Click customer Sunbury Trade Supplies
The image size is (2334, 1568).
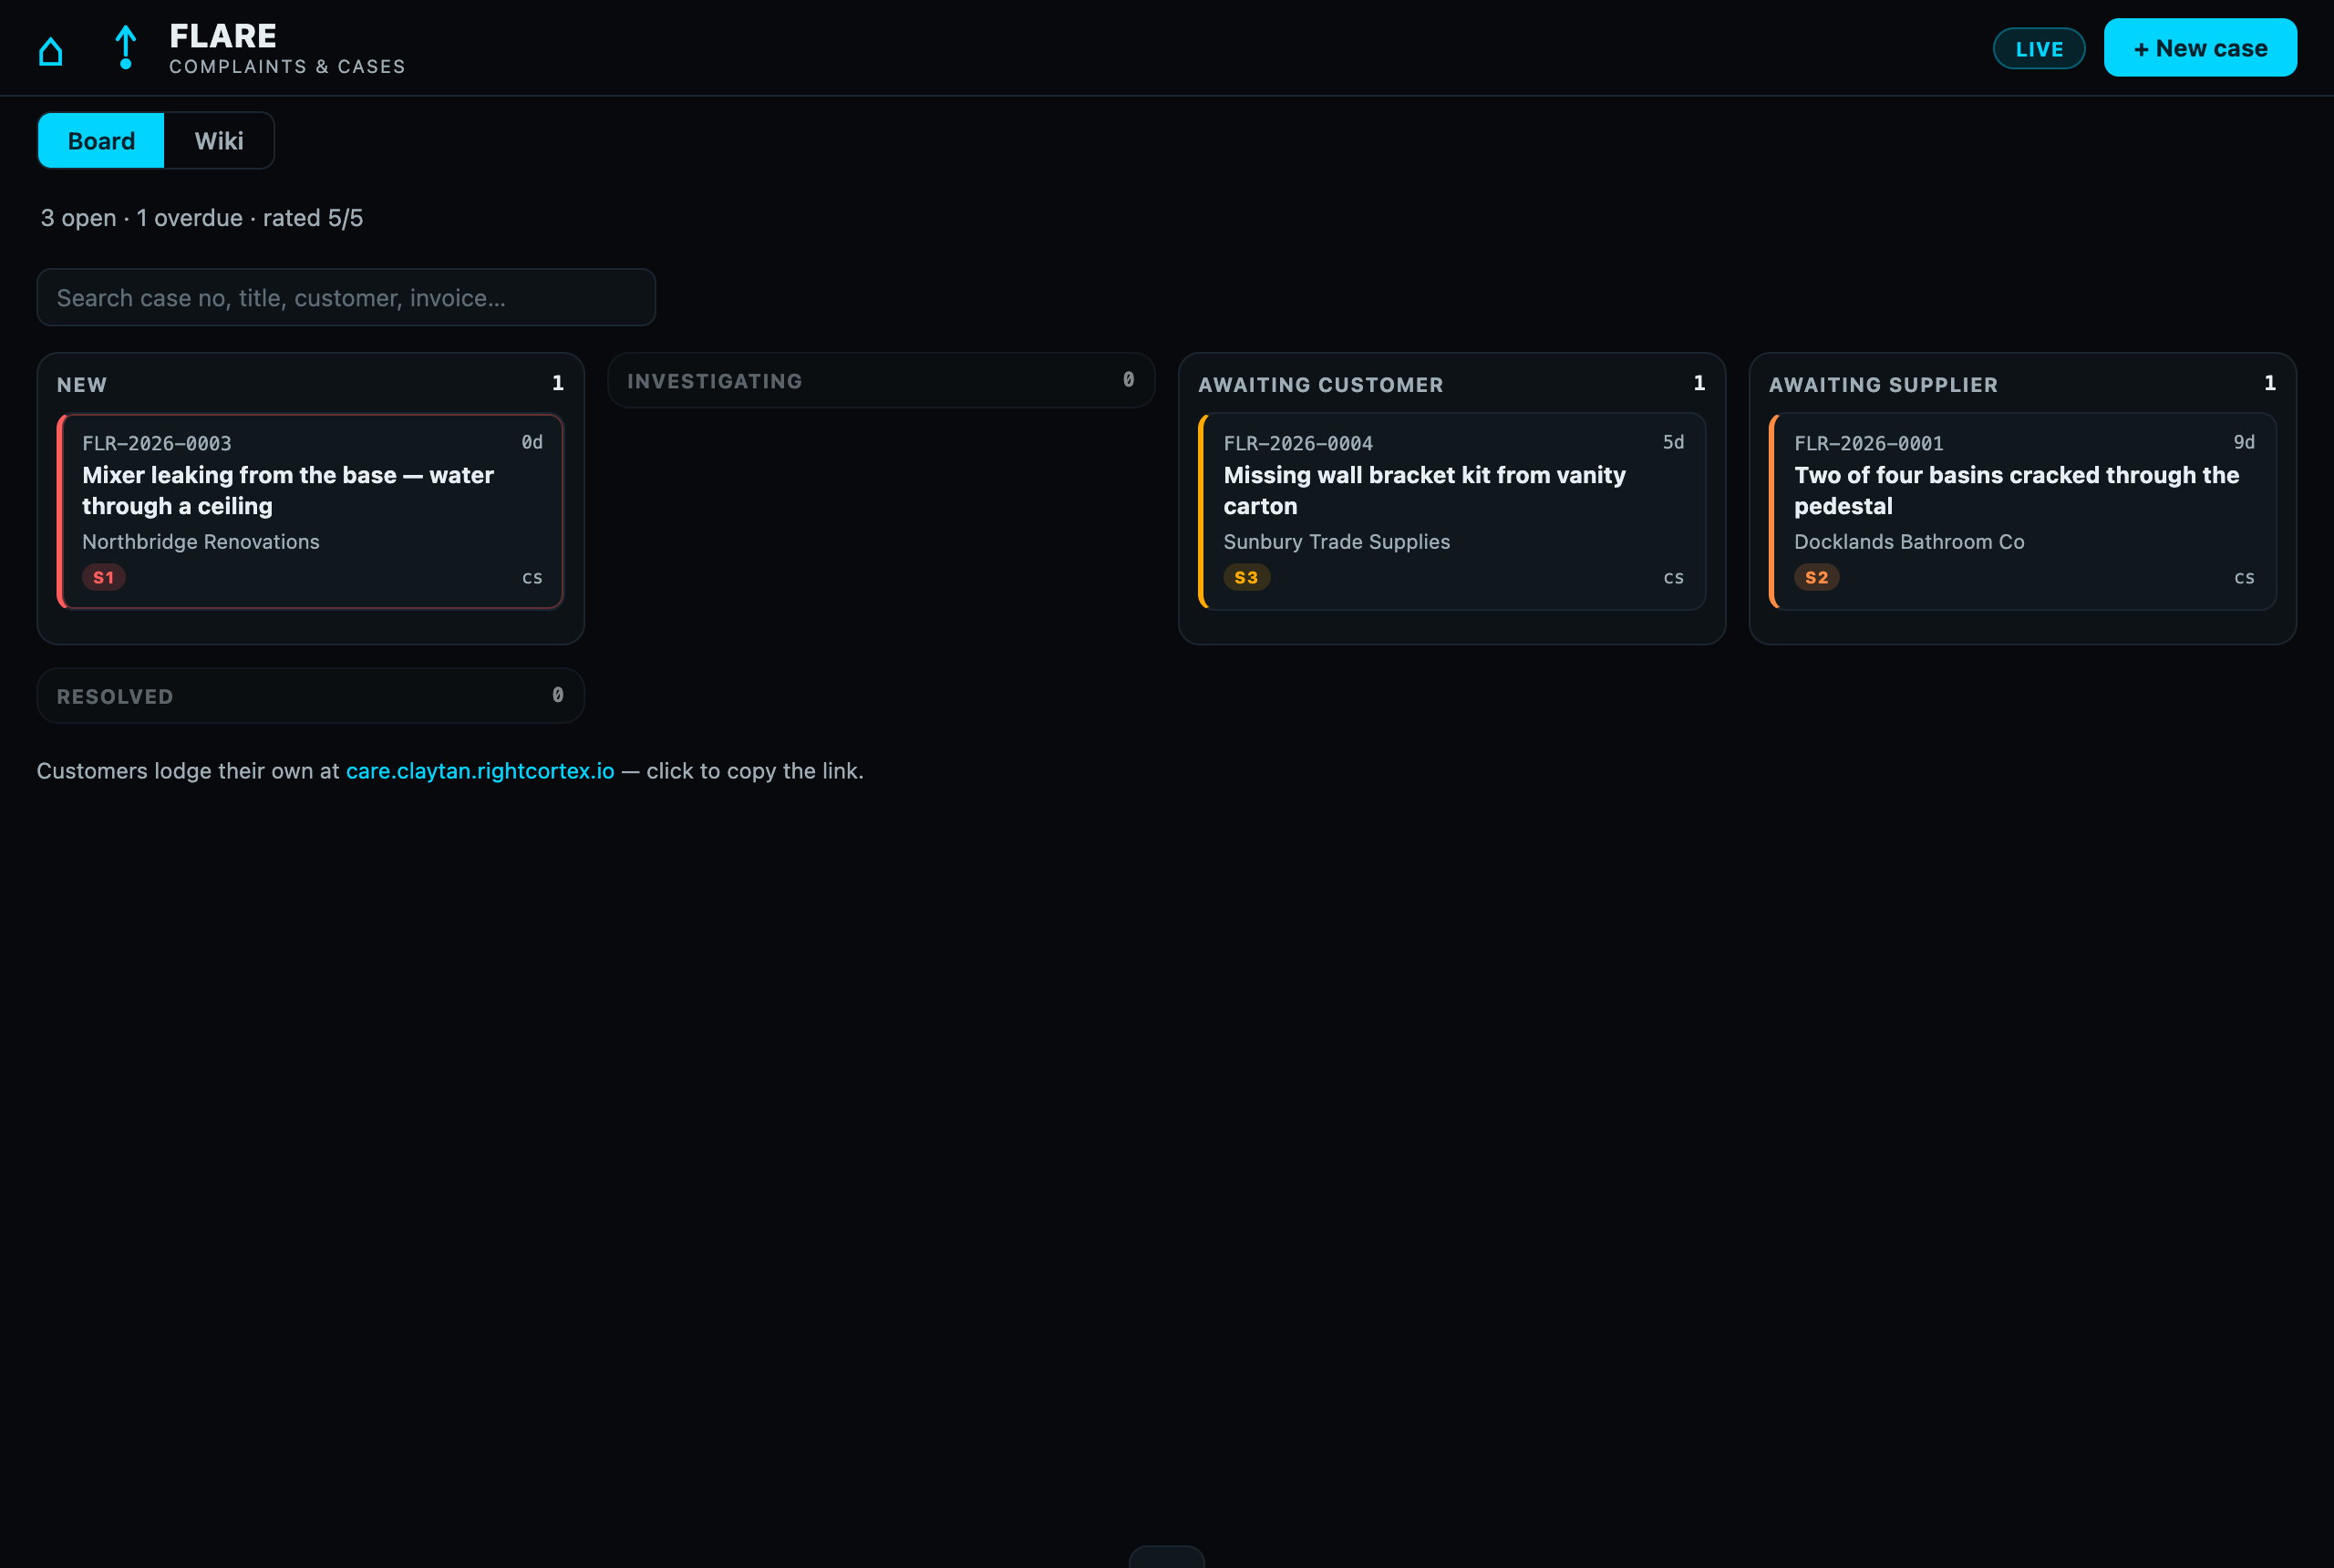[1337, 541]
